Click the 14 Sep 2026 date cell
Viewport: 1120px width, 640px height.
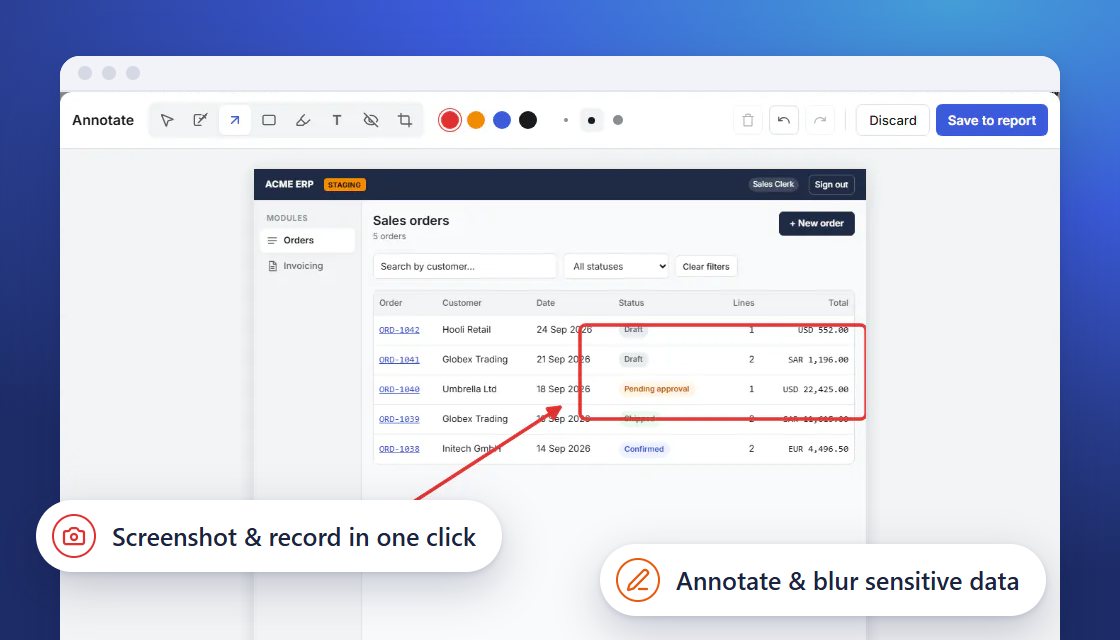564,449
